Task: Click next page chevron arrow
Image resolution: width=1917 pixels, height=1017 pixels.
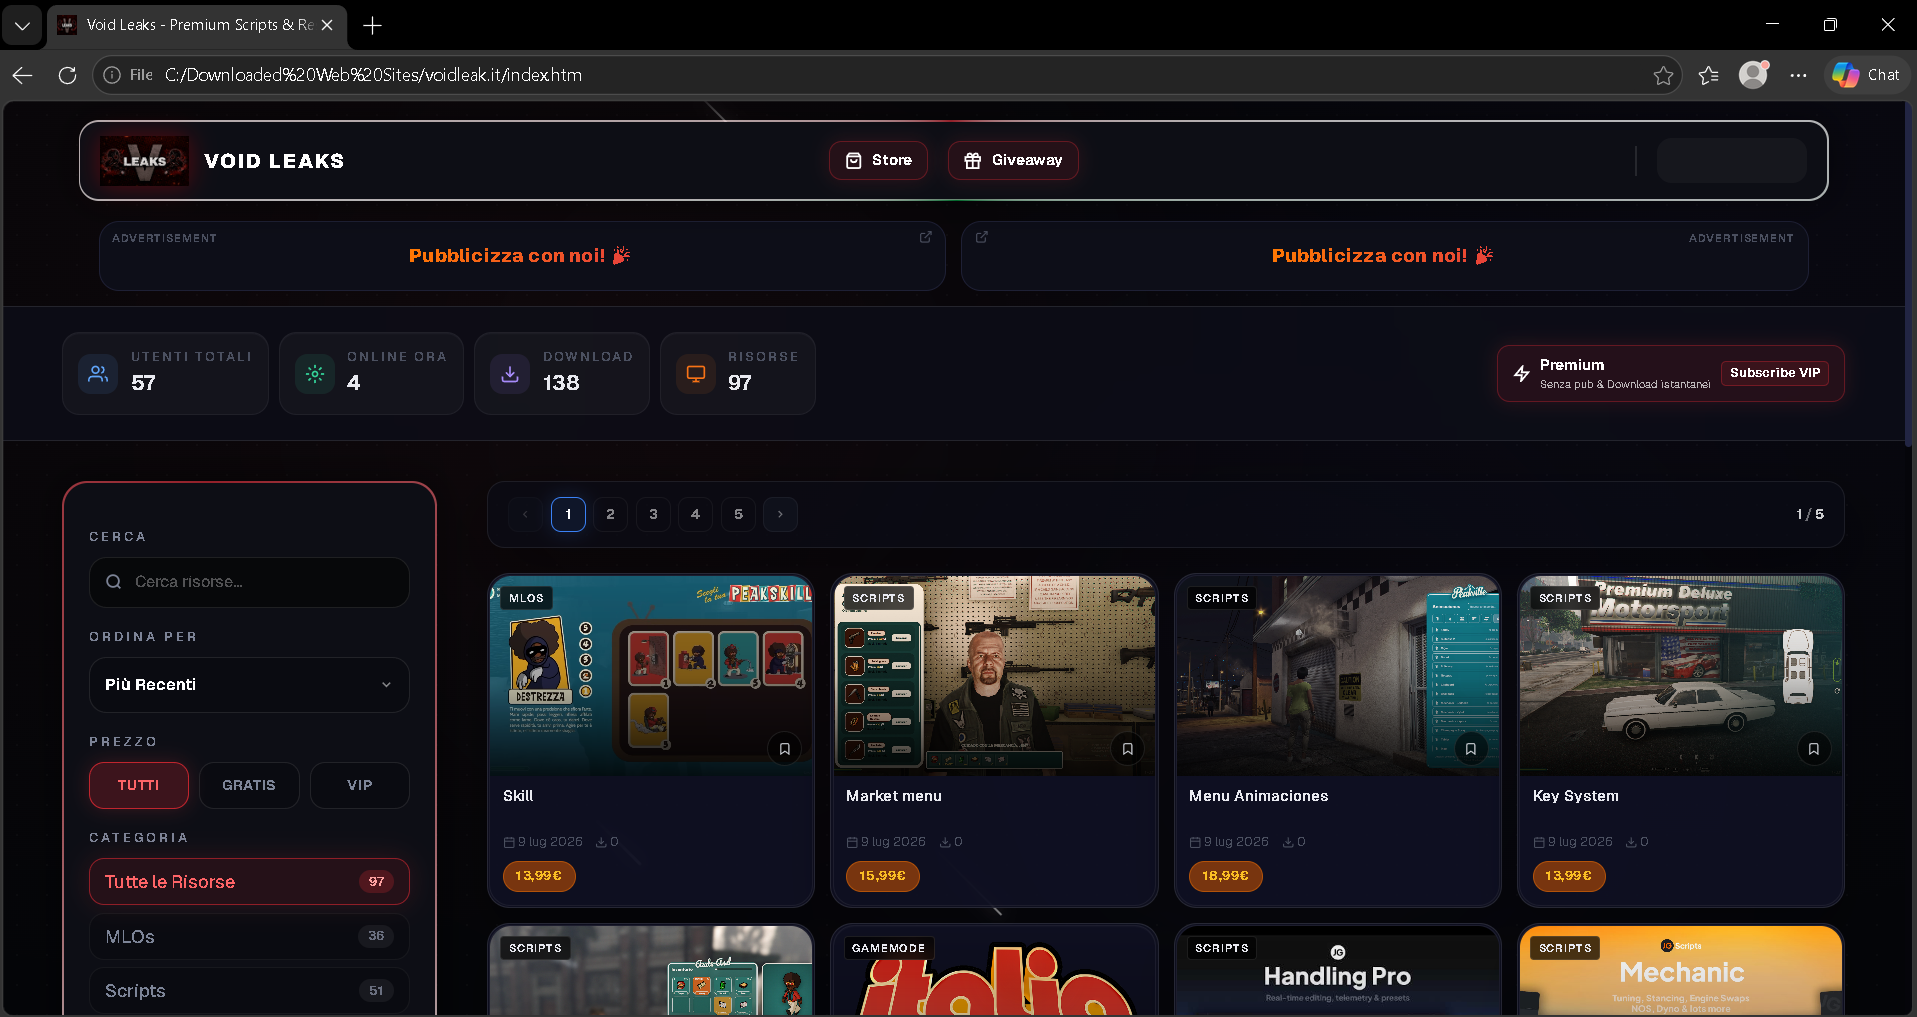Action: [781, 514]
